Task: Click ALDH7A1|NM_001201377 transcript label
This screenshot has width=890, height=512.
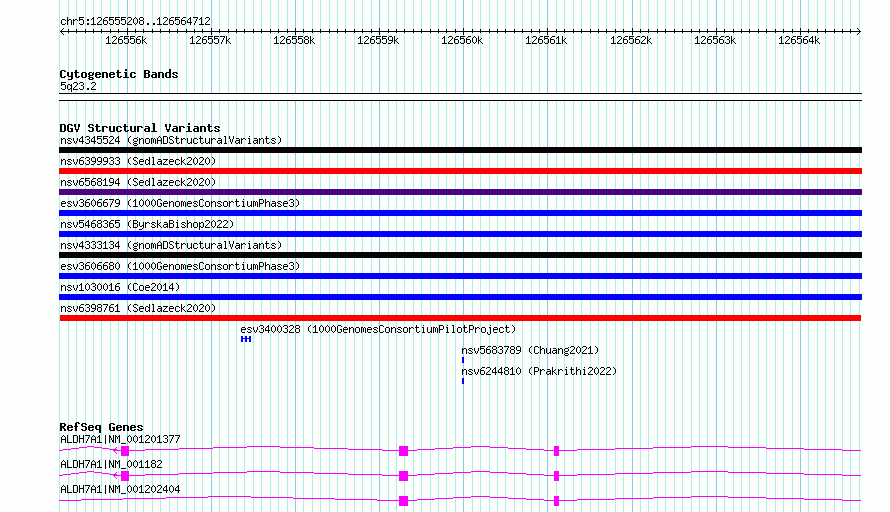Action: coord(120,439)
